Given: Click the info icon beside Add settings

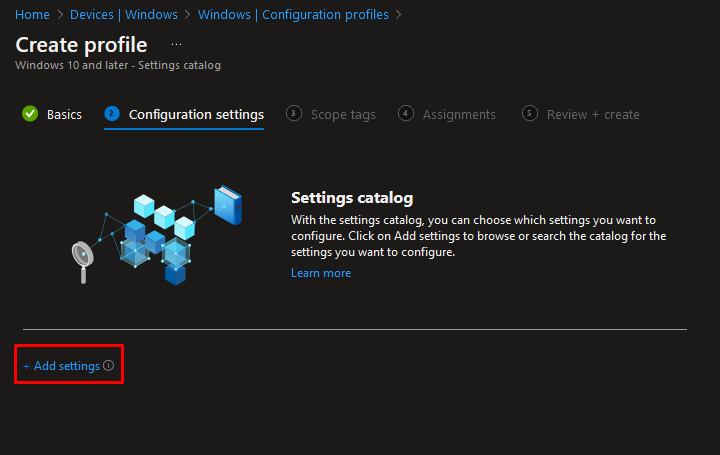Looking at the screenshot, I should tap(108, 365).
